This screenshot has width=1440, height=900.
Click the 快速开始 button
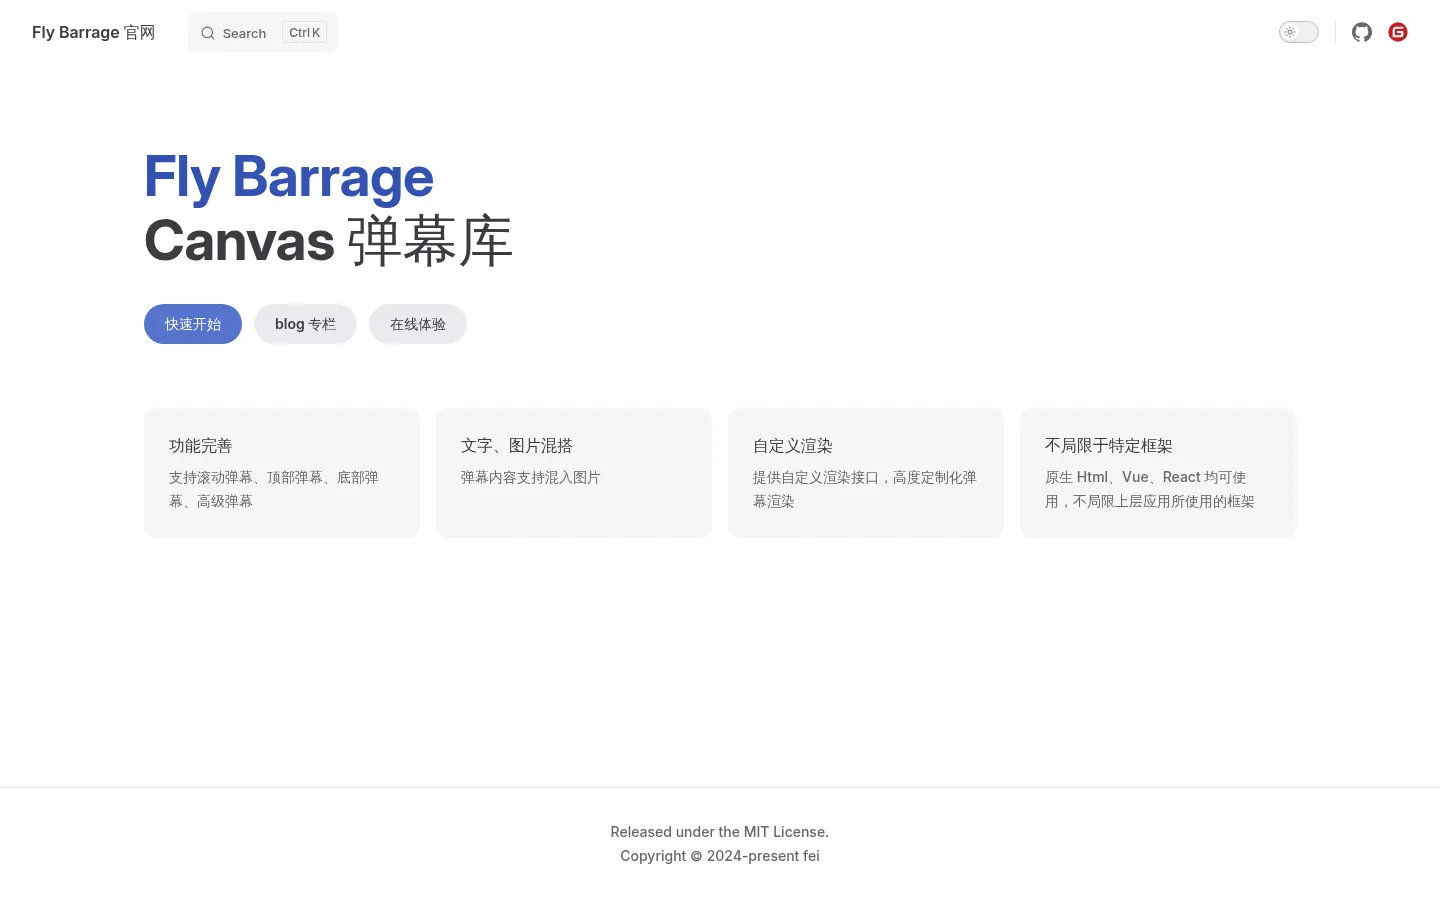pyautogui.click(x=193, y=324)
